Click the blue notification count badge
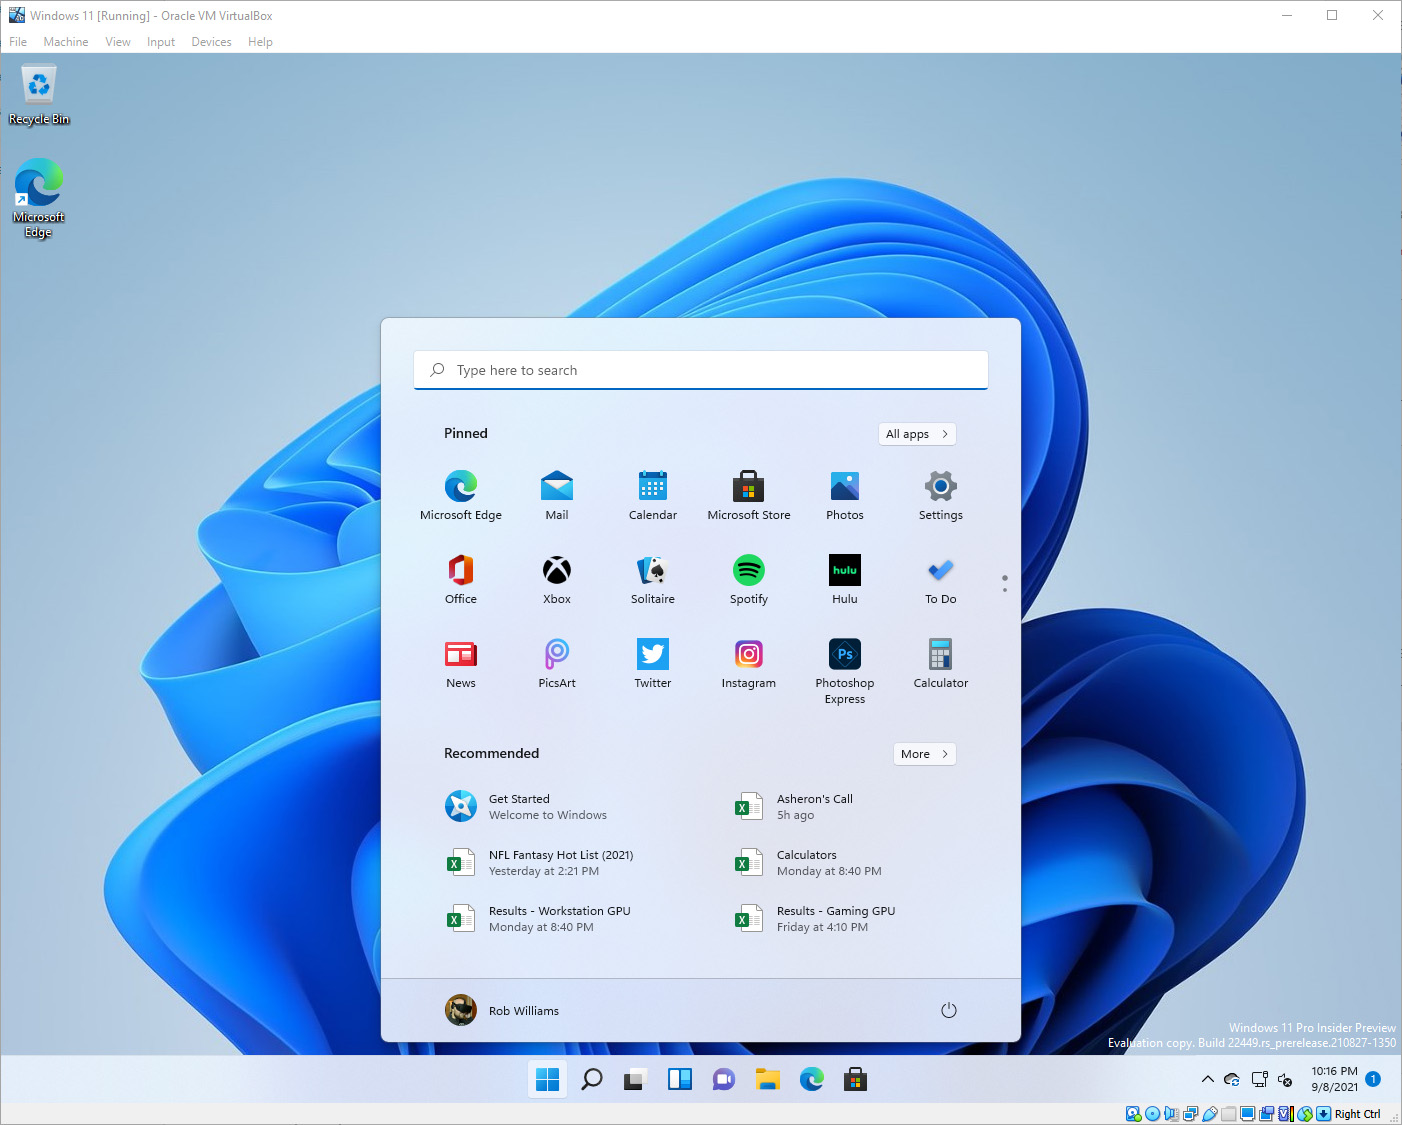This screenshot has width=1402, height=1125. tap(1373, 1079)
